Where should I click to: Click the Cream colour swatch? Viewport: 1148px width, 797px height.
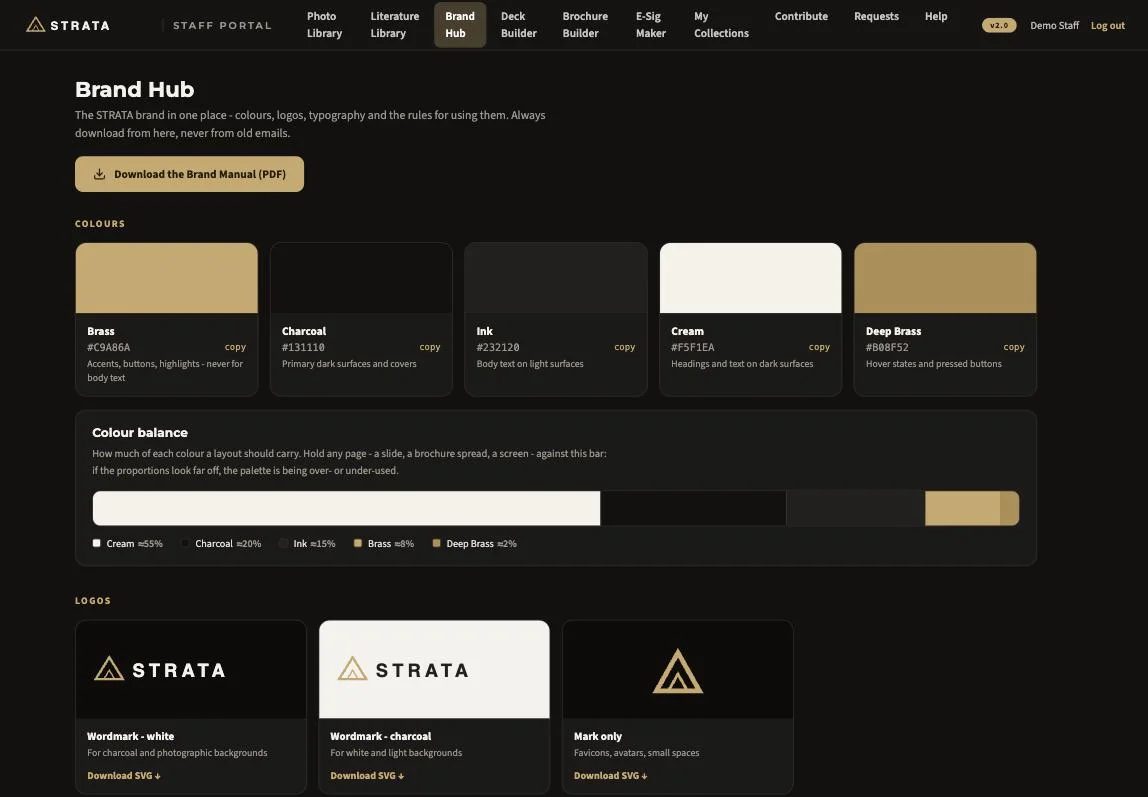coord(750,278)
